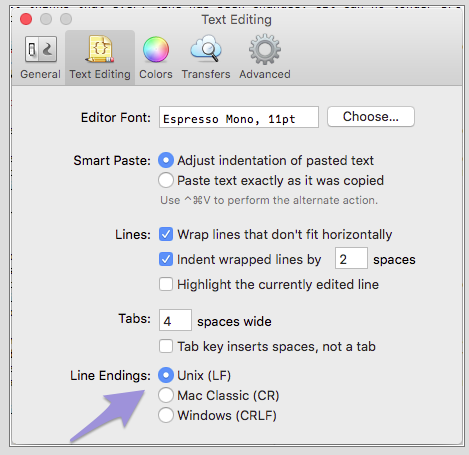Image resolution: width=469 pixels, height=455 pixels.
Task: Click the Editor Font field
Action: point(239,117)
